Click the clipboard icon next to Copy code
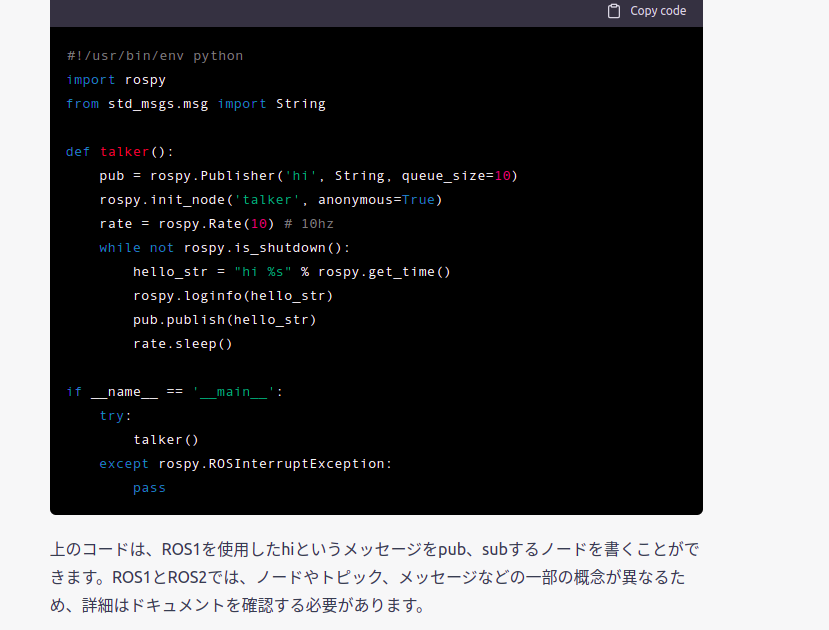829x630 pixels. click(x=613, y=11)
